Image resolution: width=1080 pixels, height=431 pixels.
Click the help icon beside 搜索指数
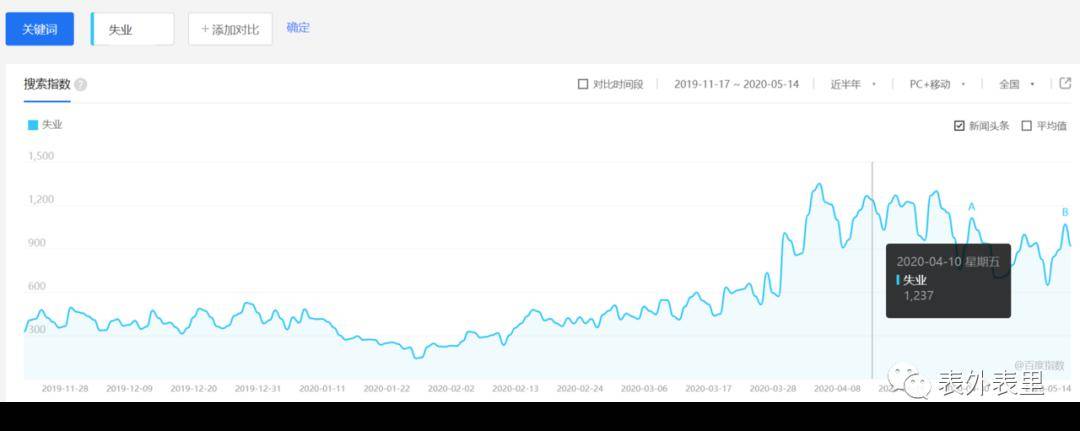(x=81, y=85)
